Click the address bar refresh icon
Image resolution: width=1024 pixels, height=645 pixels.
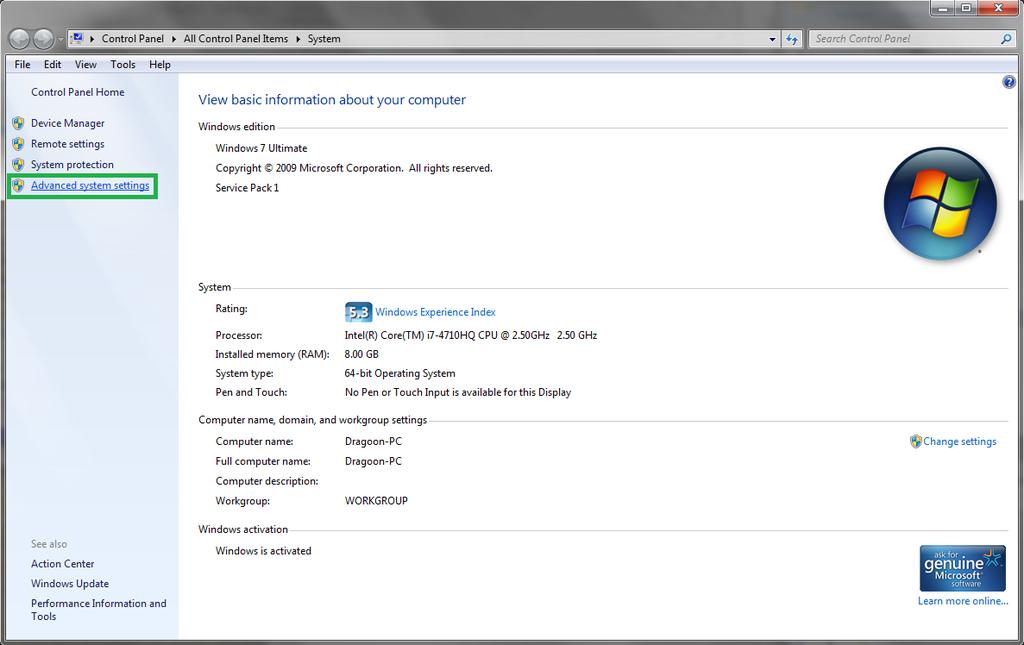tap(792, 39)
